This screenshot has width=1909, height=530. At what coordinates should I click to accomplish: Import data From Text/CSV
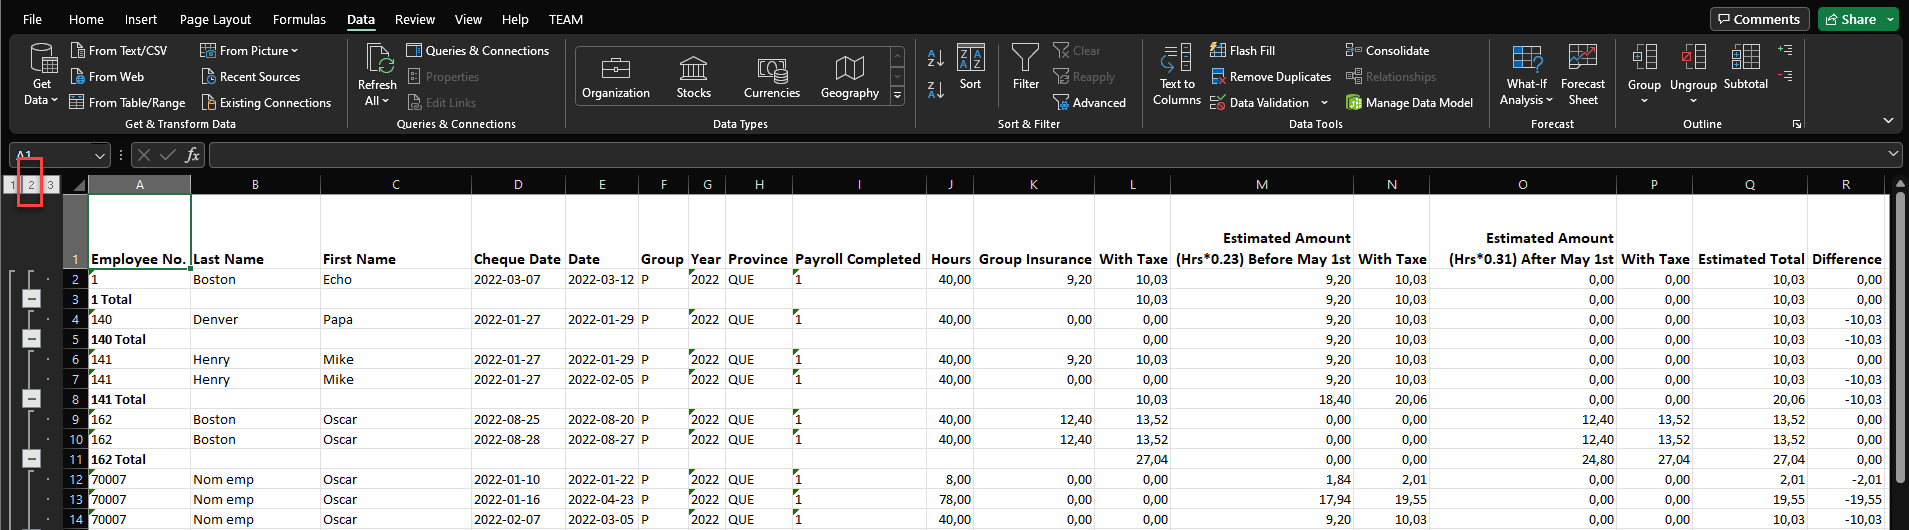119,50
